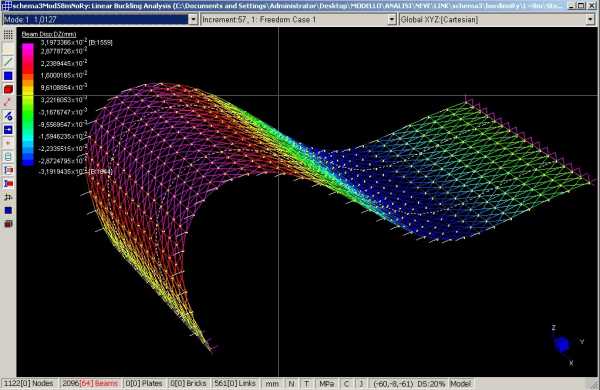Click the mm length unit indicator
600x390 pixels.
[272, 383]
